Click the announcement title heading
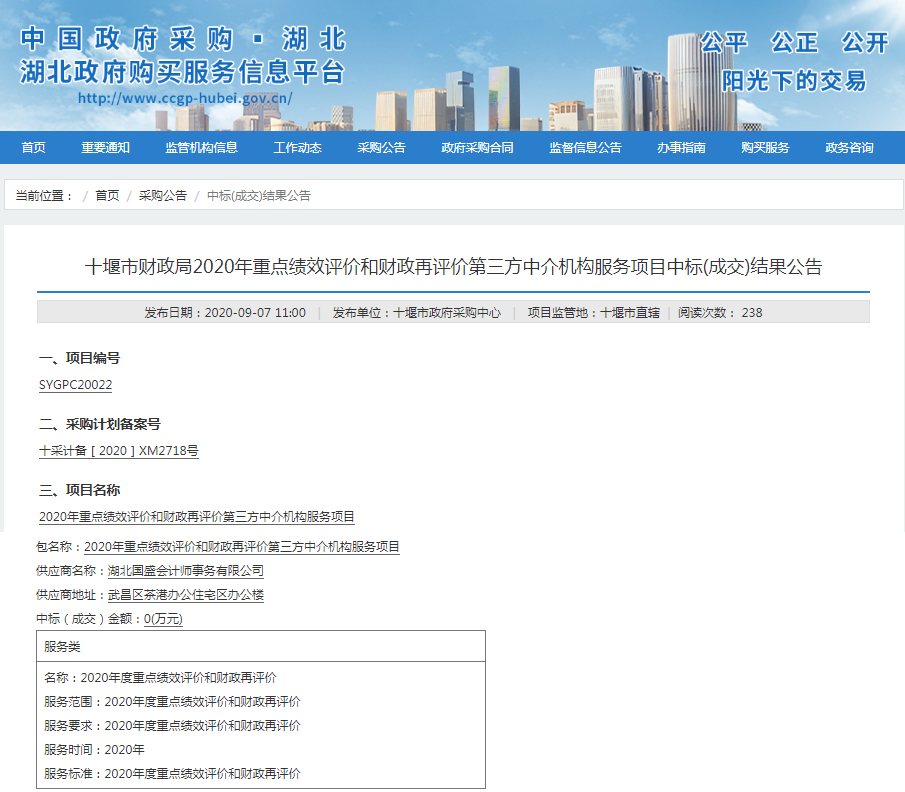This screenshot has height=792, width=905. (x=454, y=267)
